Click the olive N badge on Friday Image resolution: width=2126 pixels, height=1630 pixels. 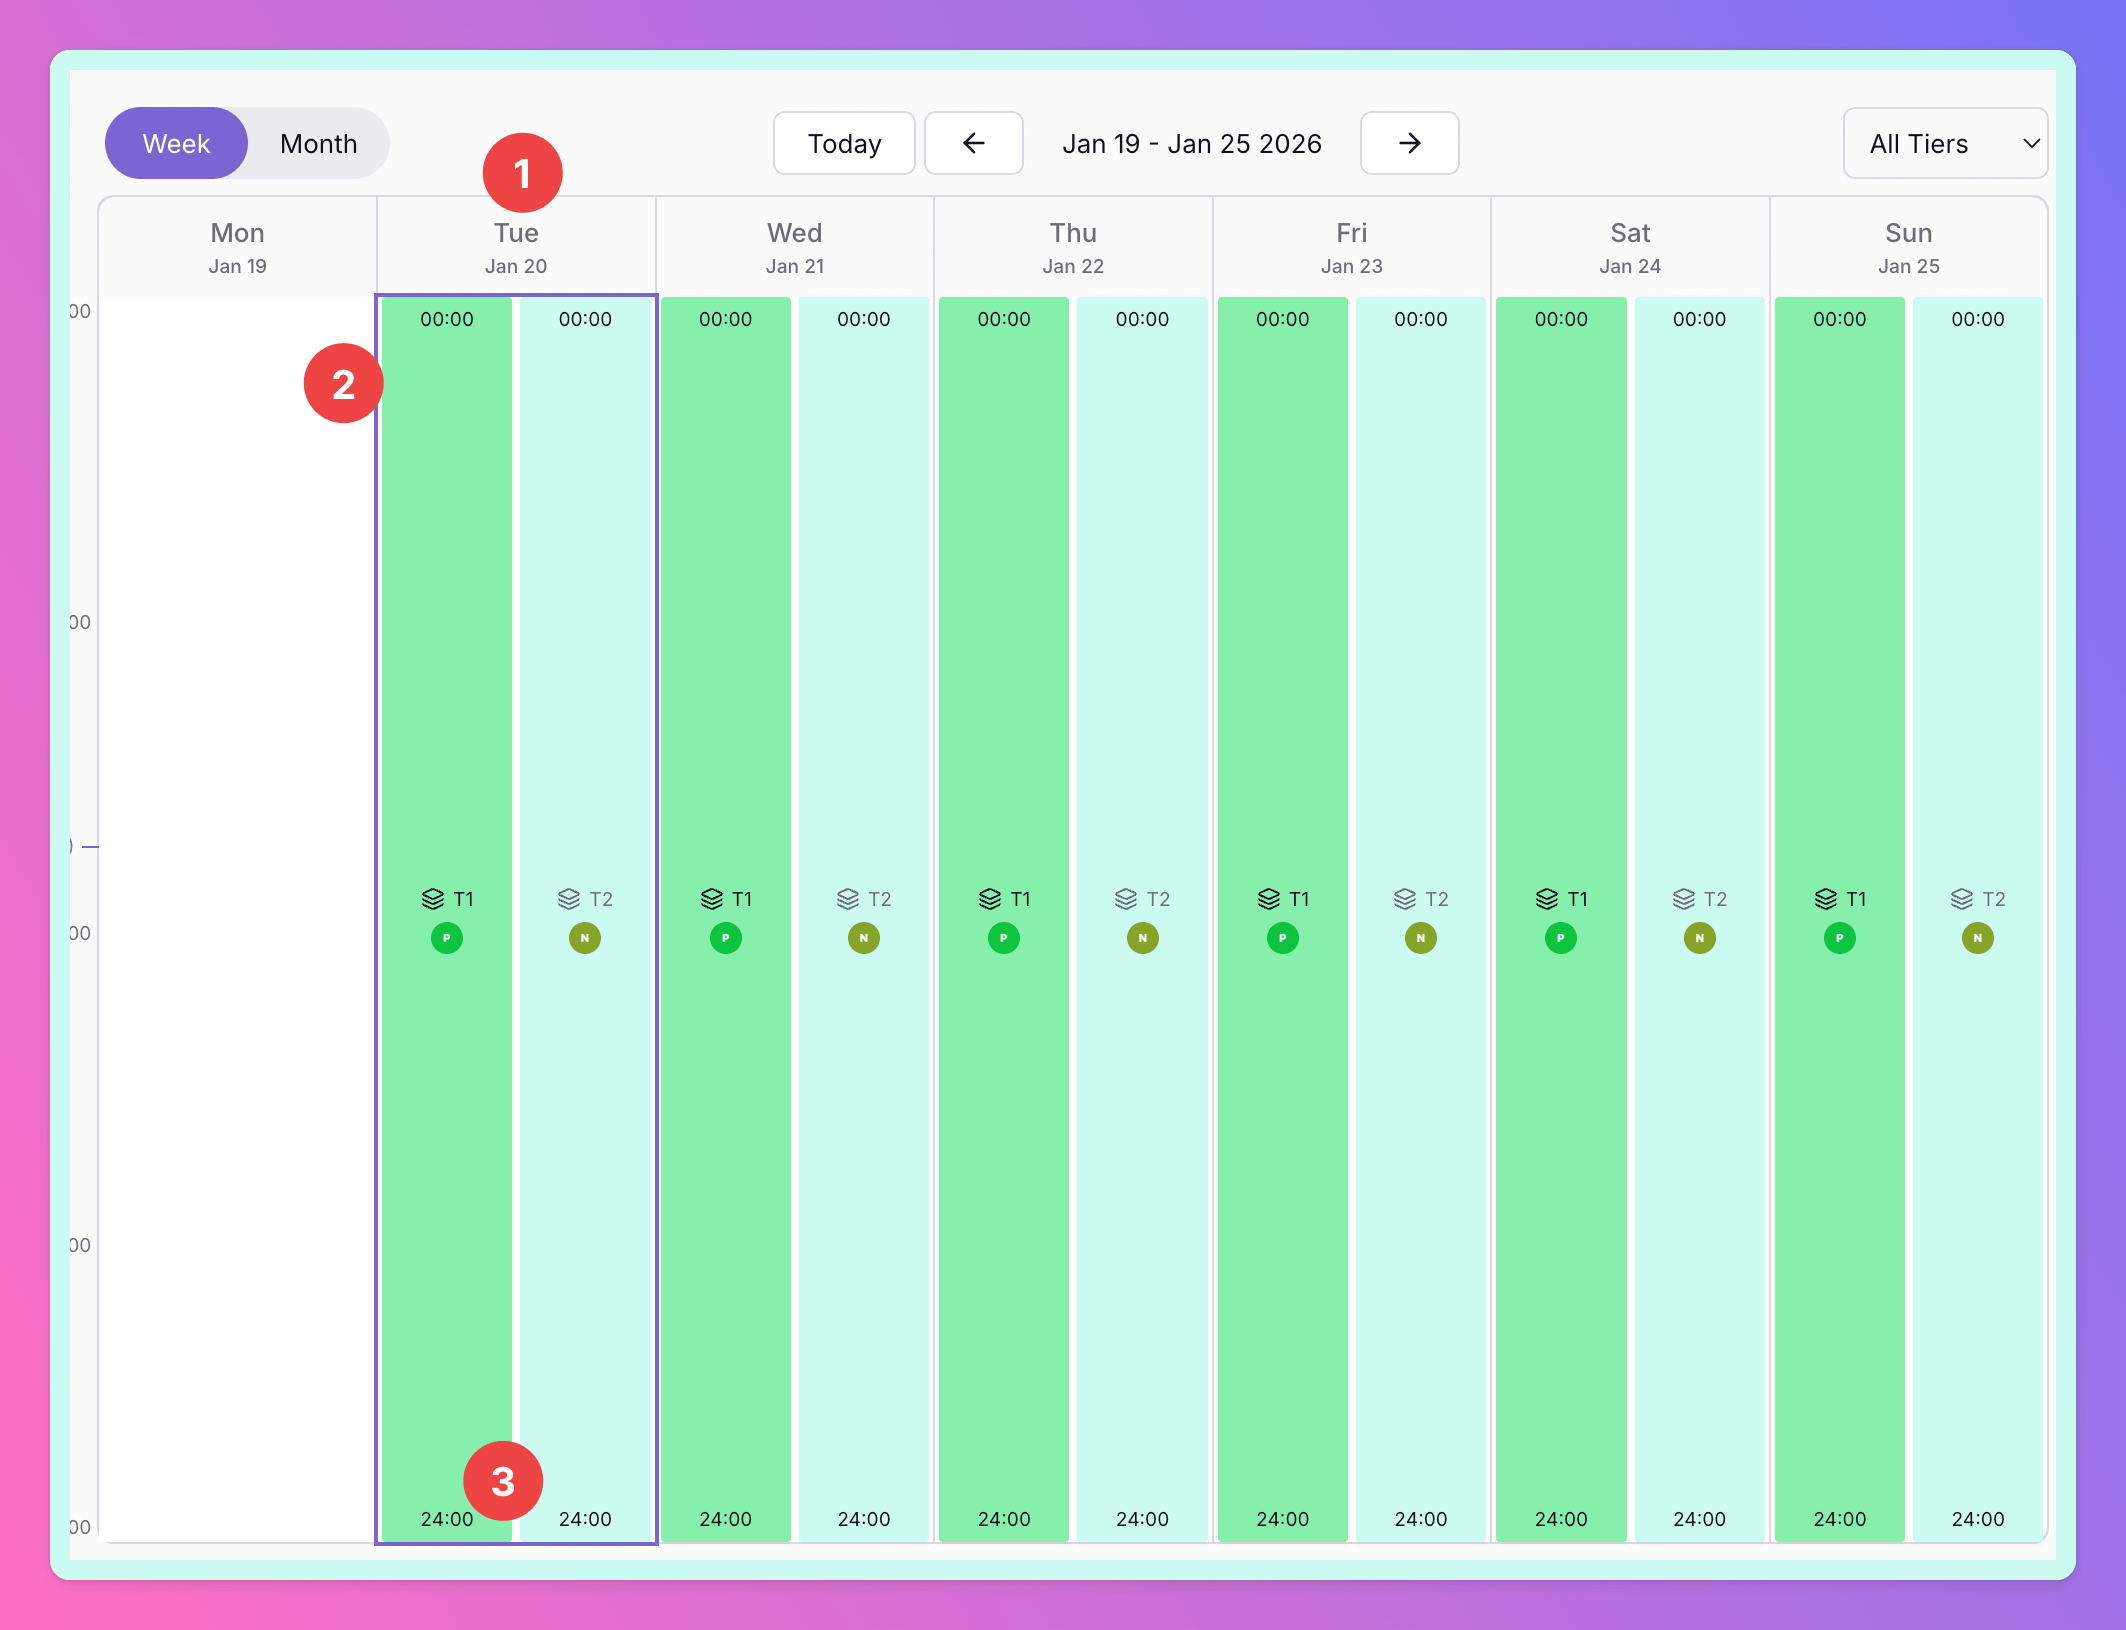point(1420,938)
